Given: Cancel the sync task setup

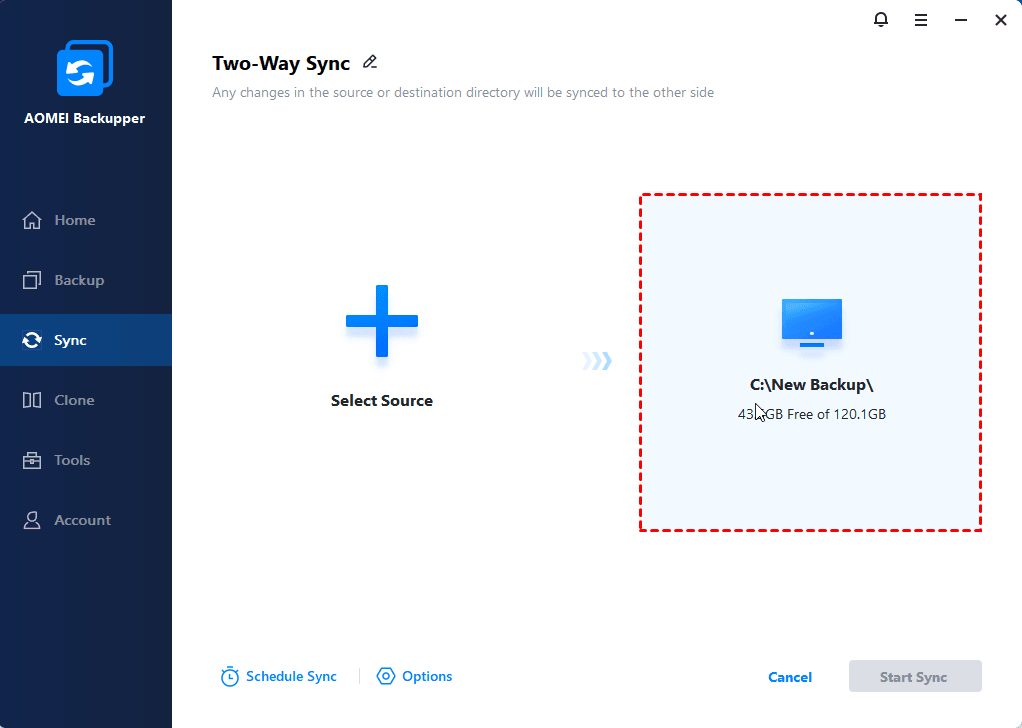Looking at the screenshot, I should pyautogui.click(x=790, y=677).
